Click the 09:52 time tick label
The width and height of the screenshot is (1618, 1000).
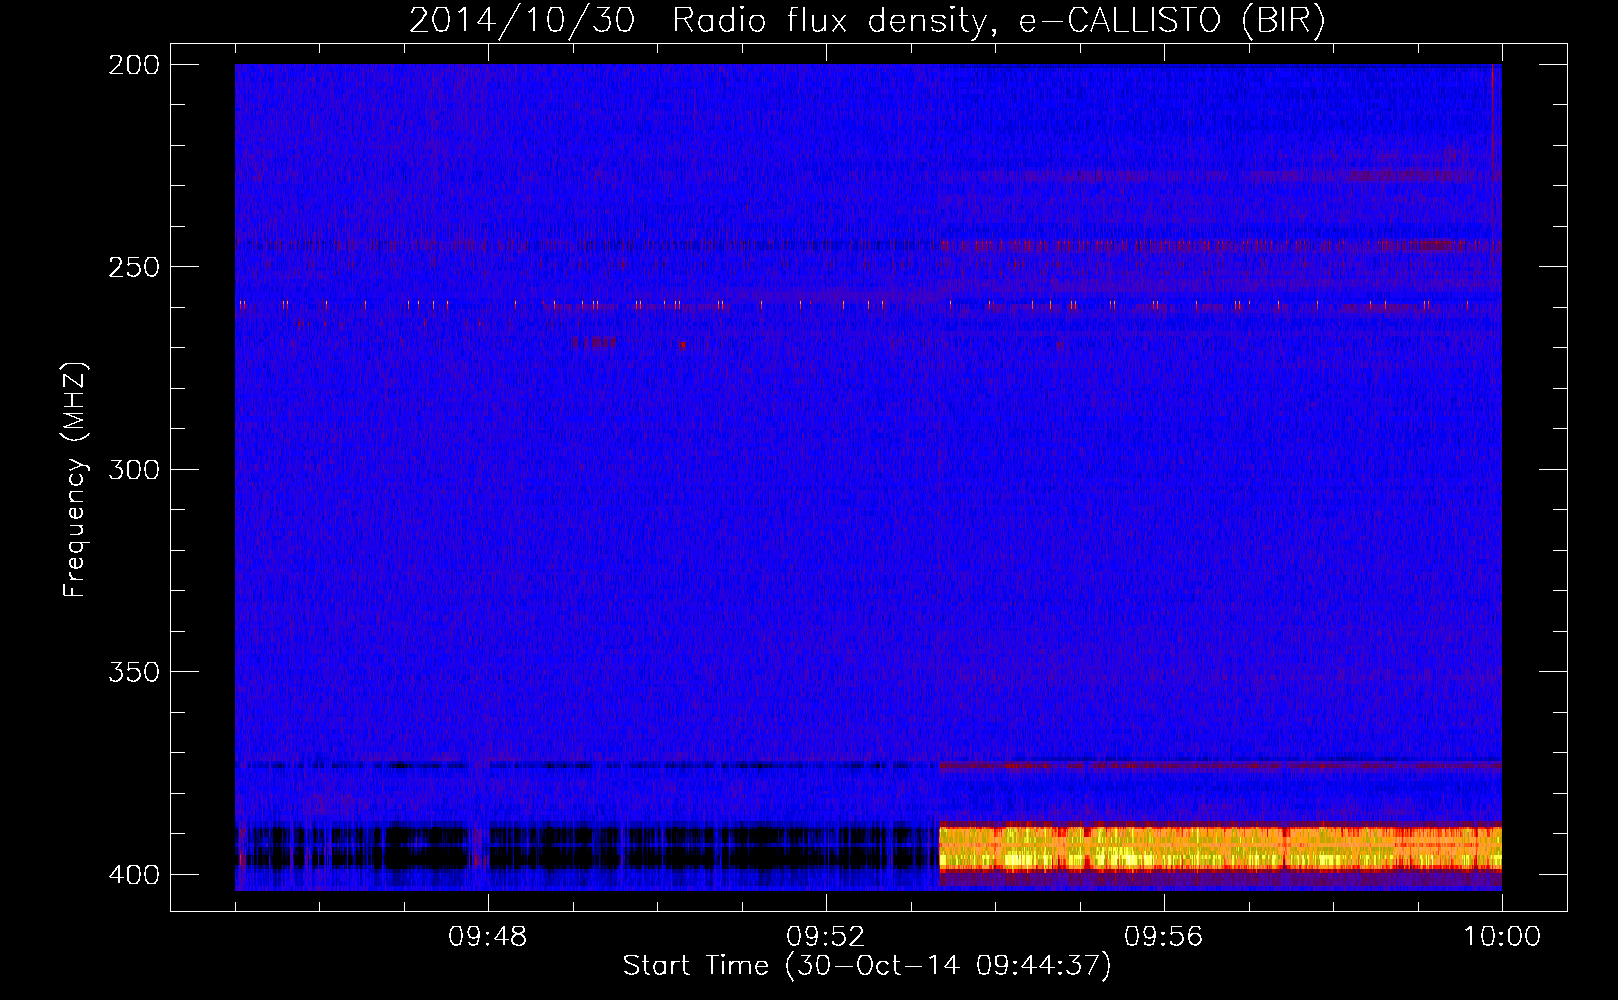pyautogui.click(x=826, y=937)
